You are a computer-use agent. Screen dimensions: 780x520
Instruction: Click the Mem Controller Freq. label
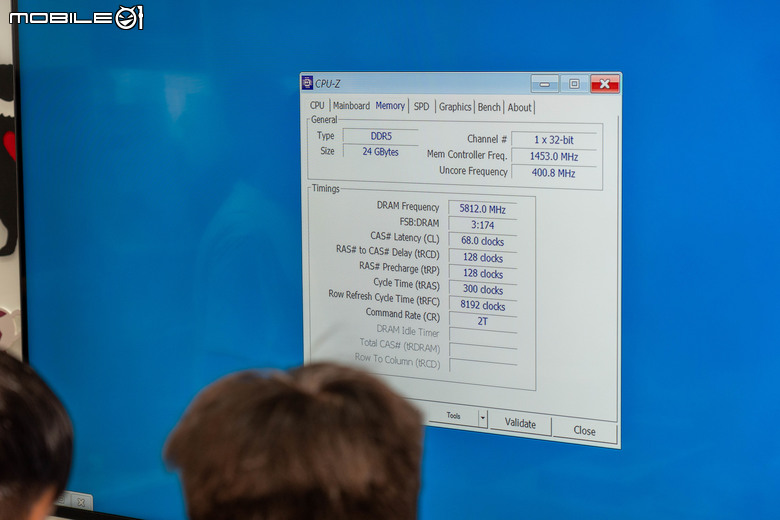tap(467, 155)
